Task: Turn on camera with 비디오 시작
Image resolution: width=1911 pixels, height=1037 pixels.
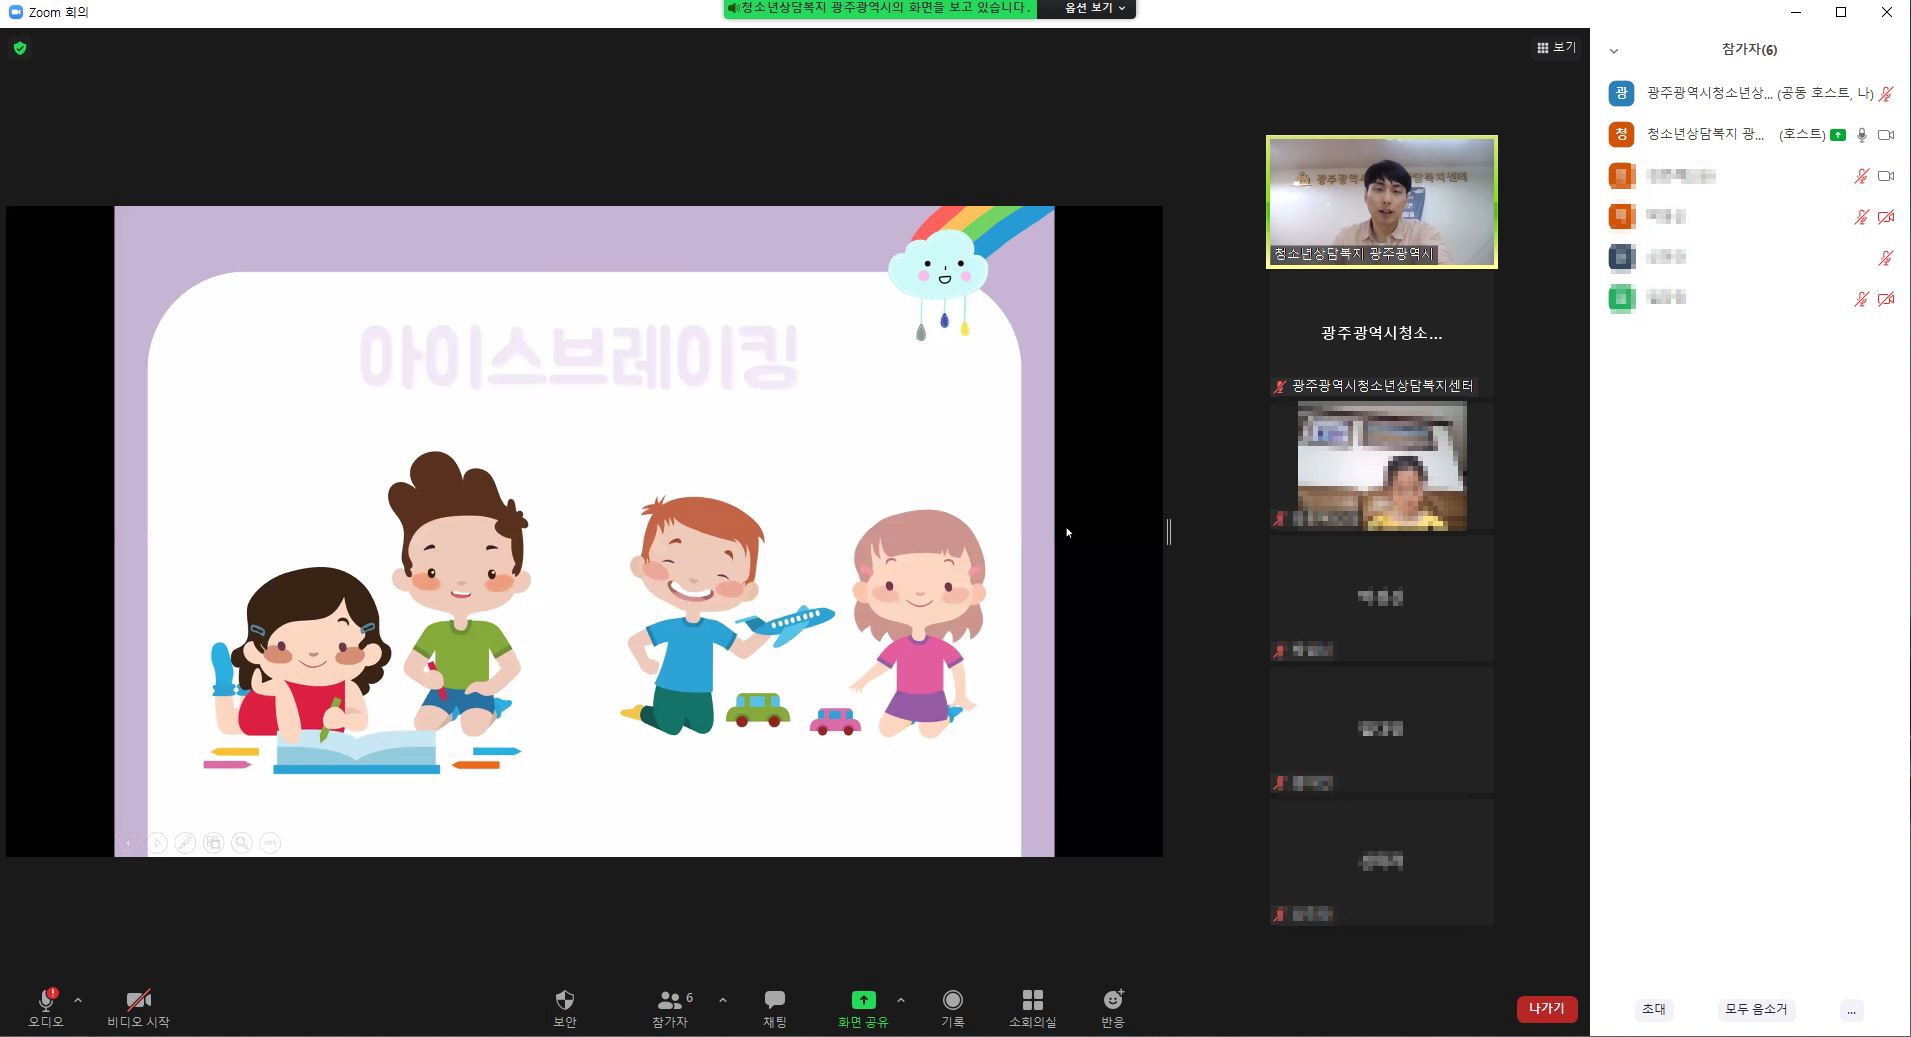Action: [138, 1001]
